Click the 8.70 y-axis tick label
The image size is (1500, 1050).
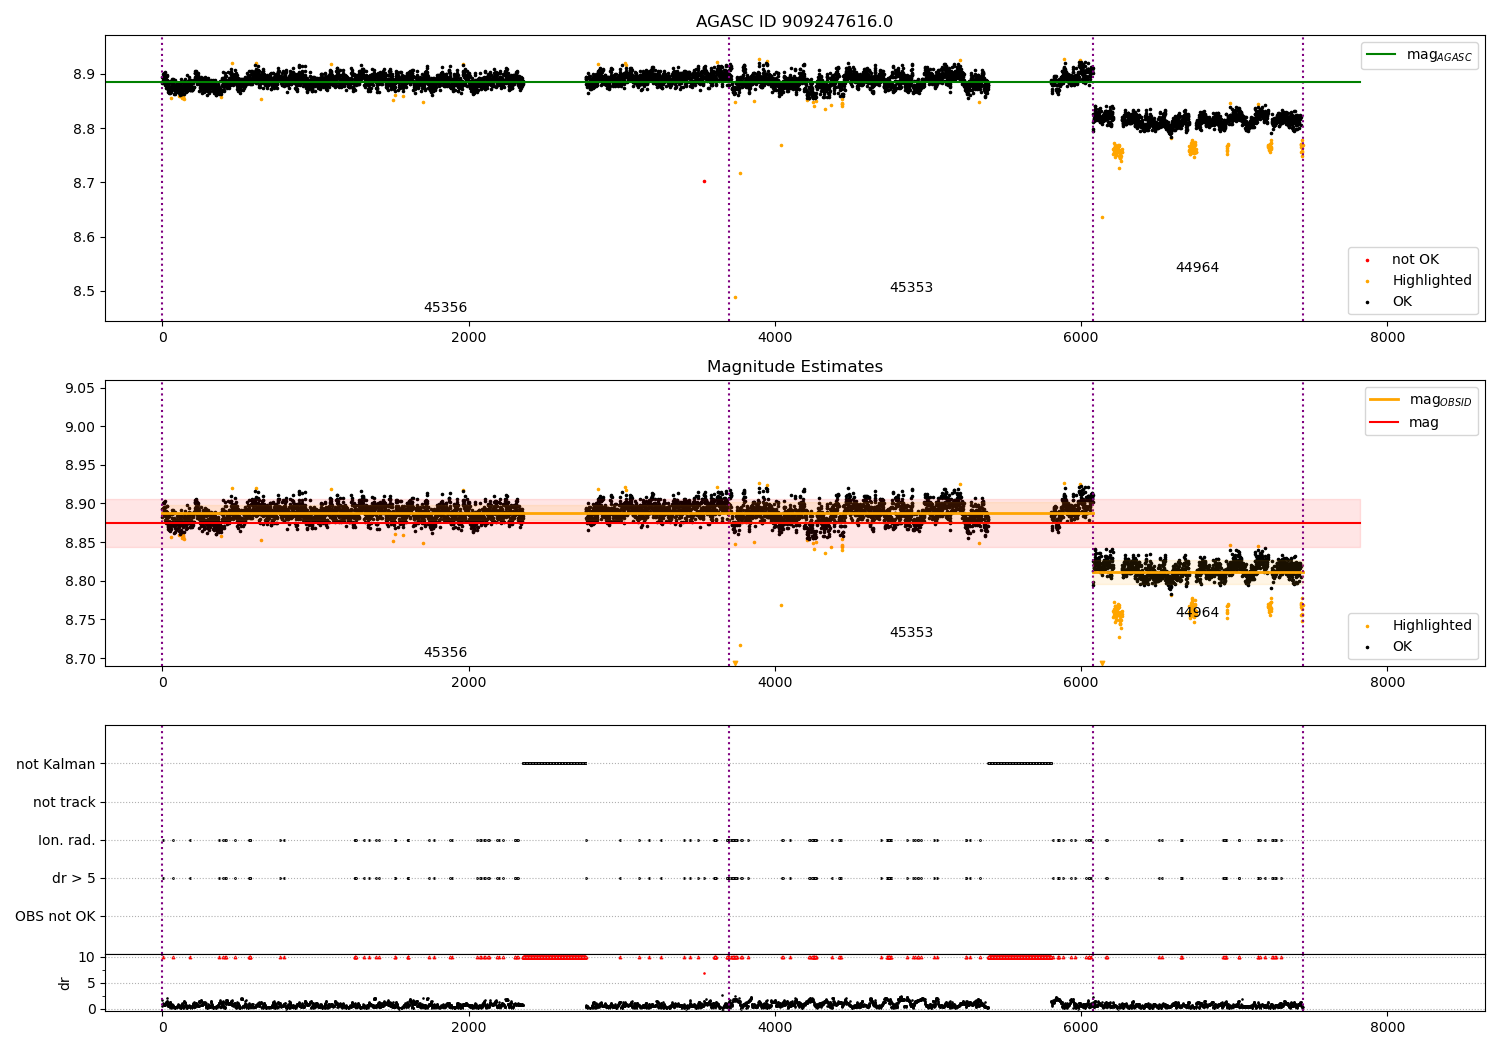(80, 659)
